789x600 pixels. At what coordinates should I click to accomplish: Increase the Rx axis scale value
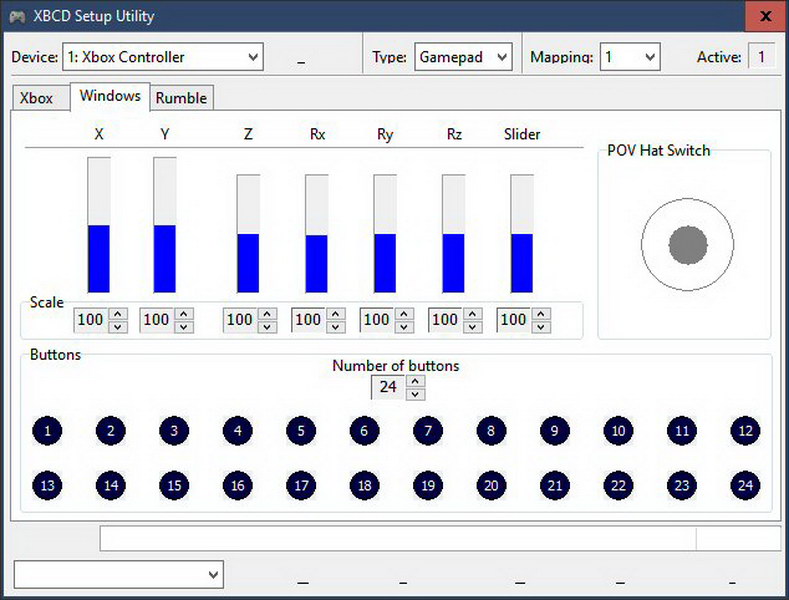point(336,314)
